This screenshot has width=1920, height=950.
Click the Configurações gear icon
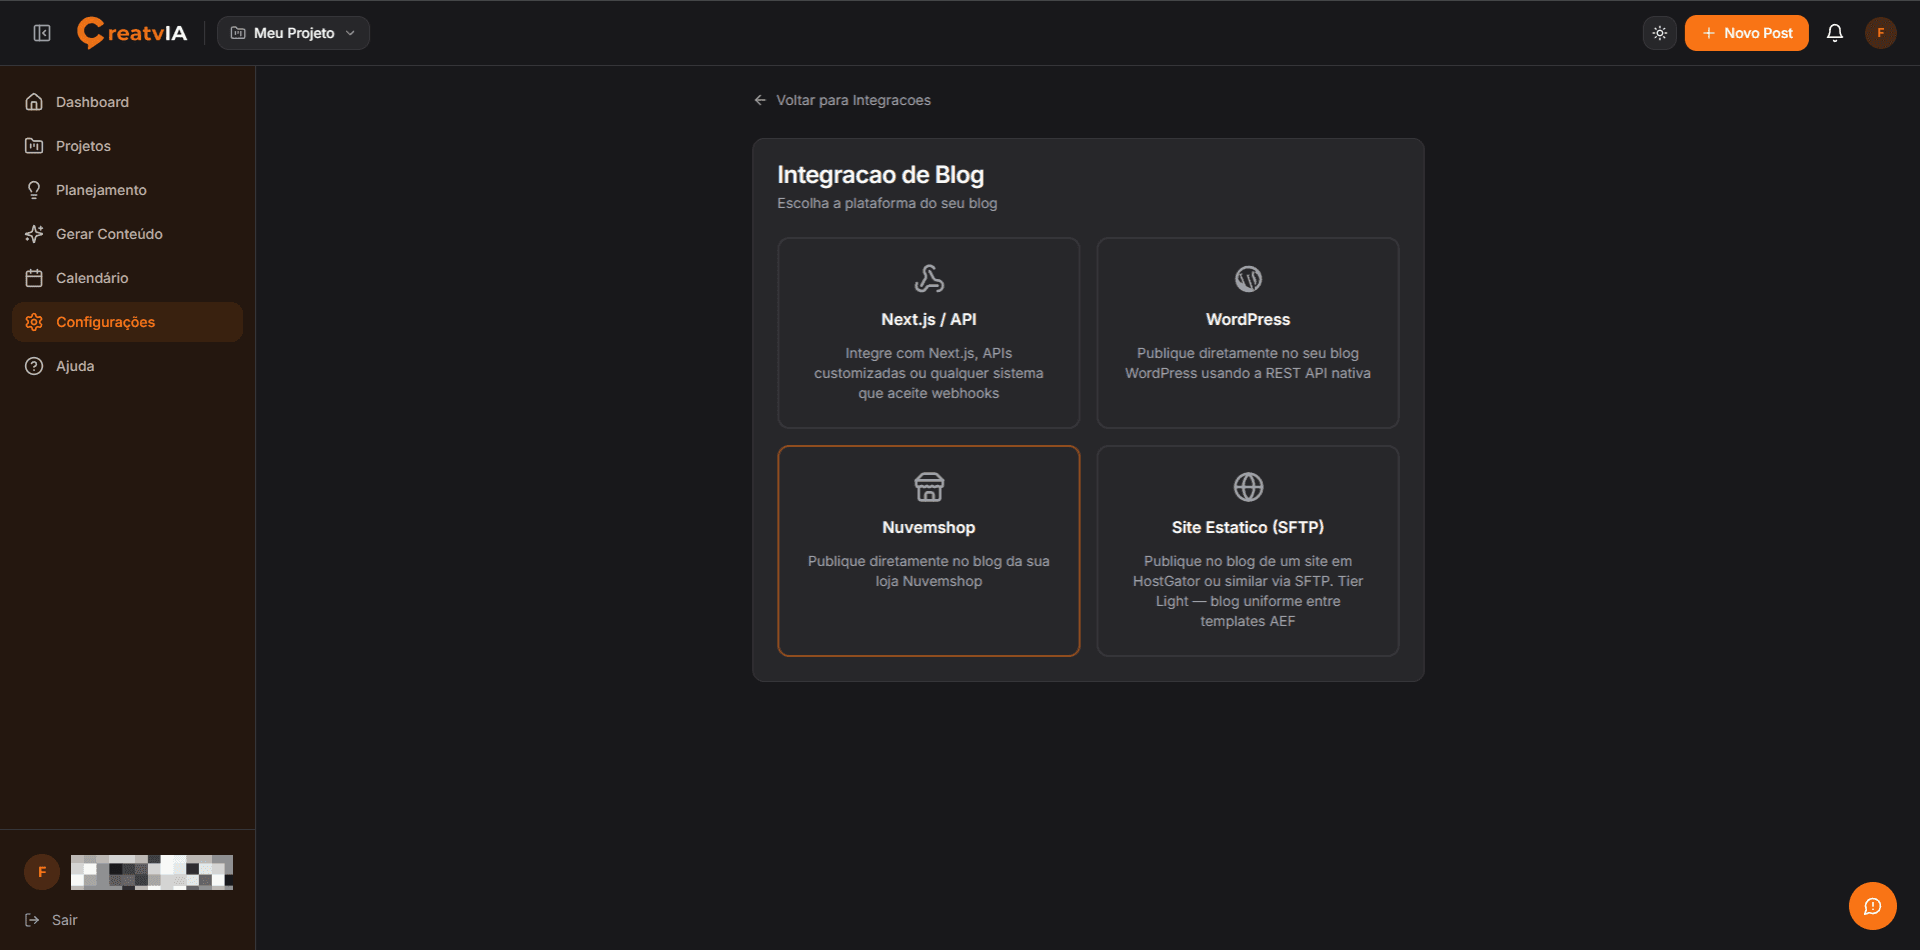point(34,322)
